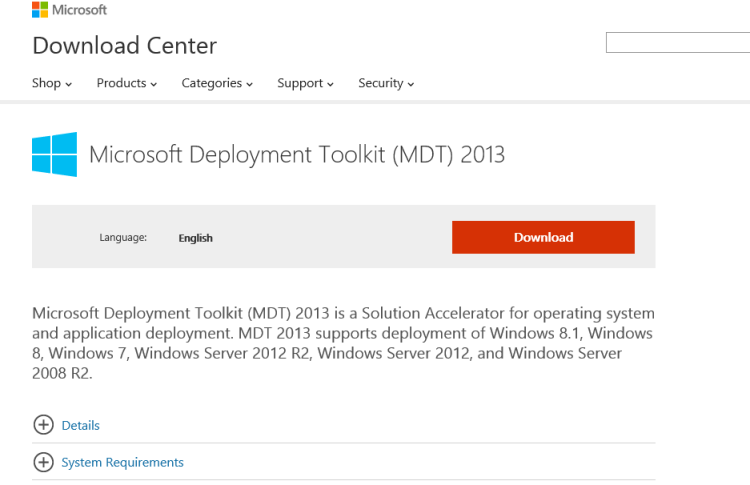The width and height of the screenshot is (750, 485).
Task: Click the chevron arrow next to Security
Action: [411, 84]
